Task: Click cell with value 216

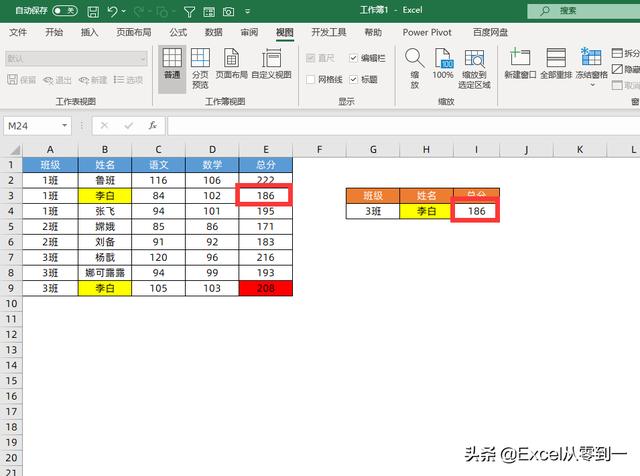Action: [266, 257]
